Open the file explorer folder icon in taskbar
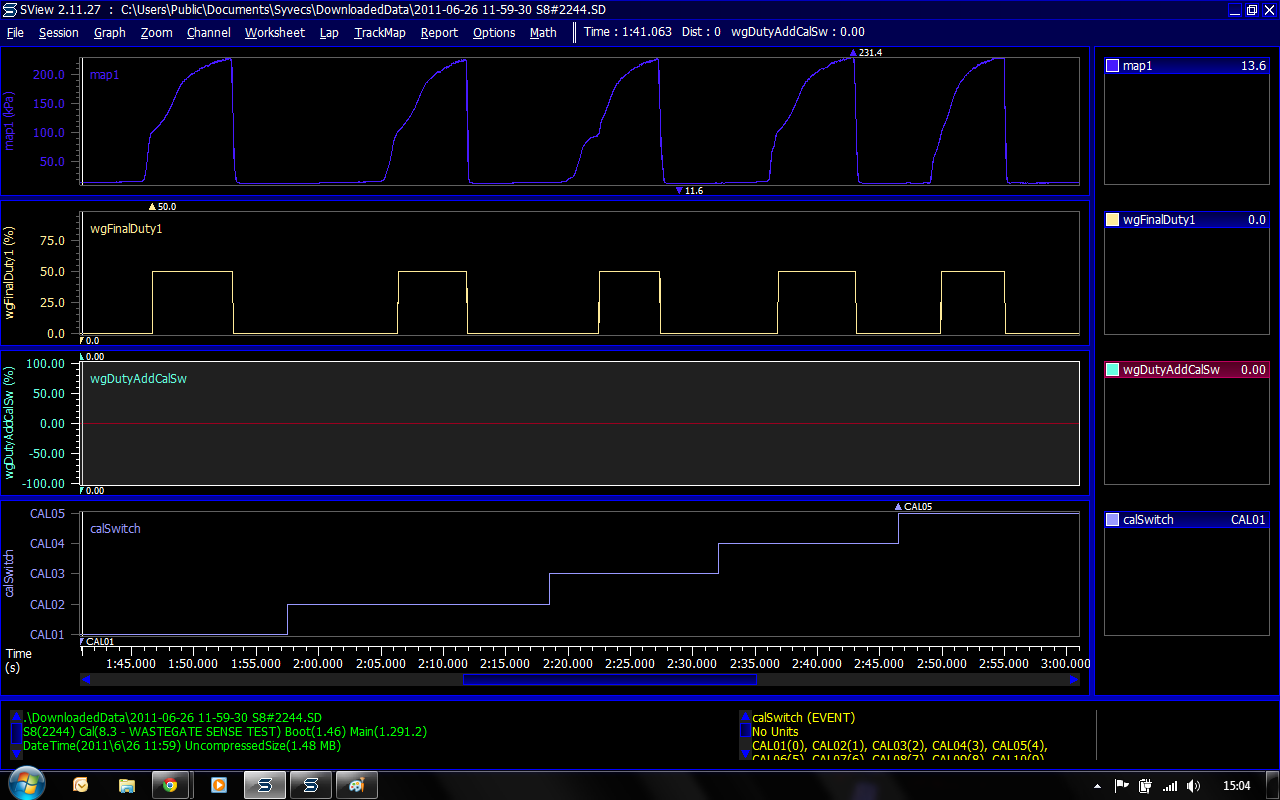 pyautogui.click(x=127, y=785)
